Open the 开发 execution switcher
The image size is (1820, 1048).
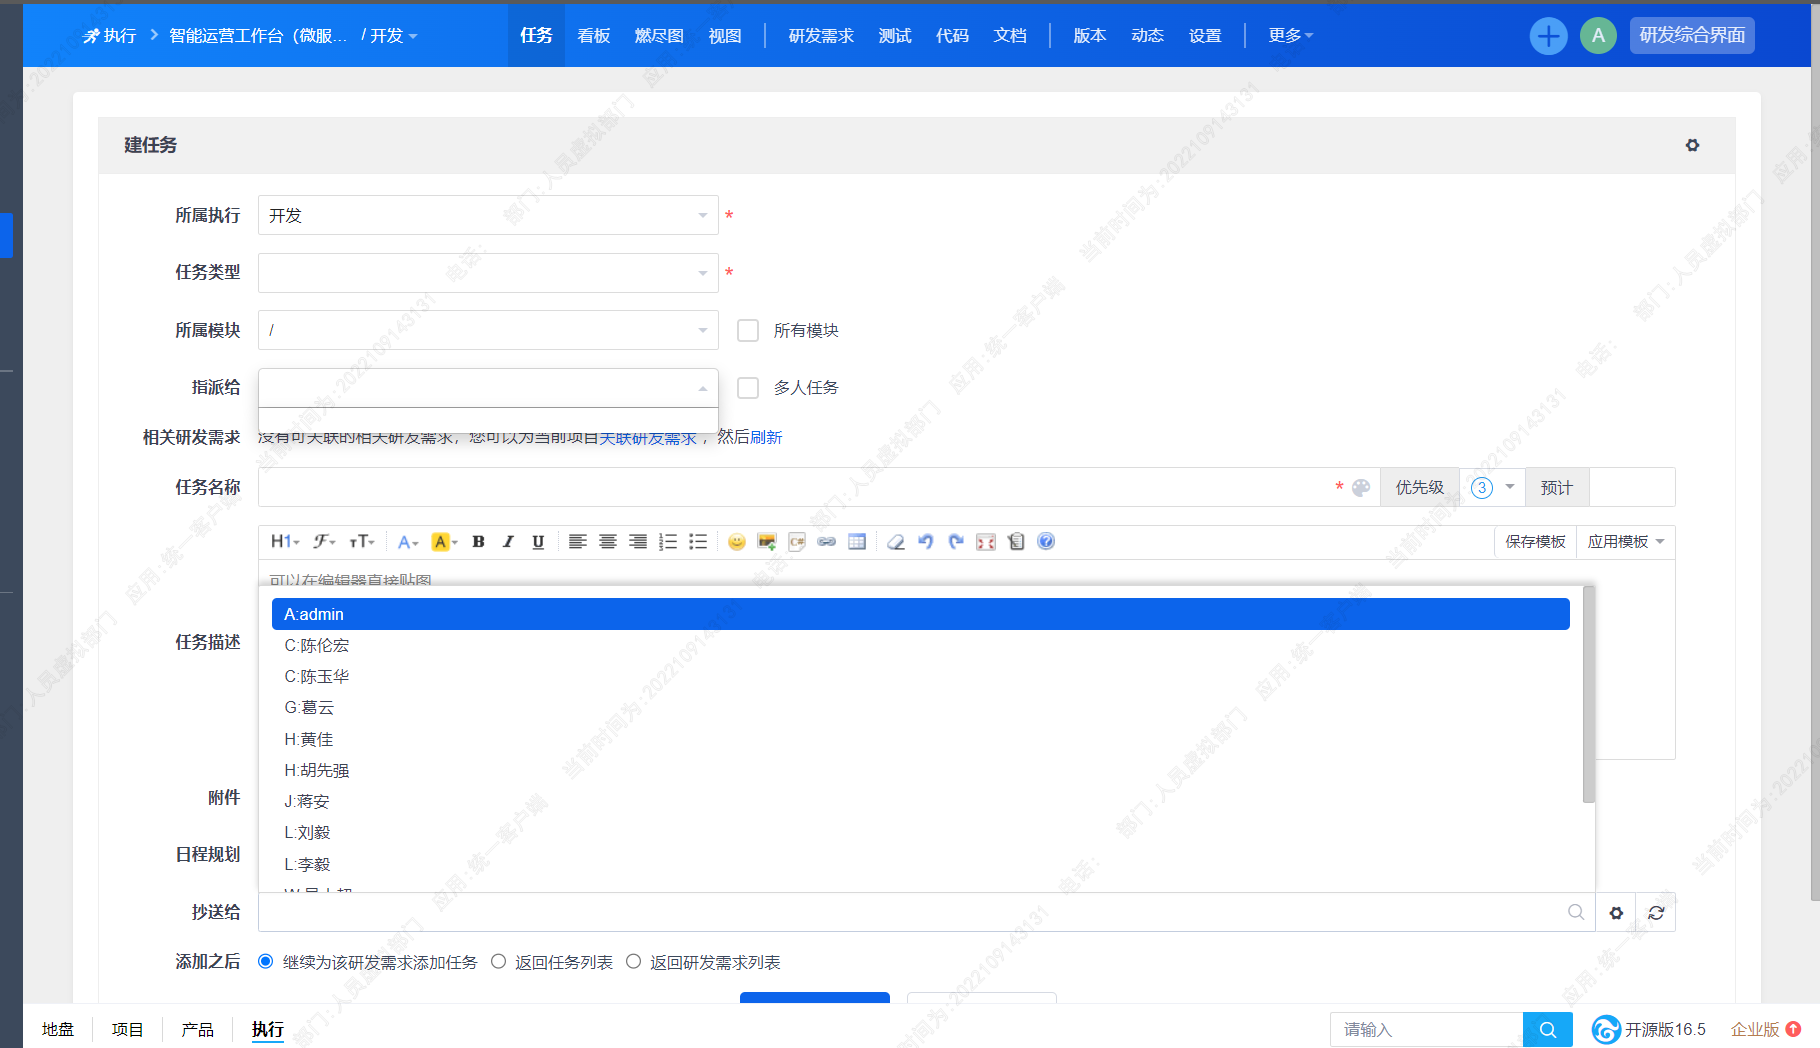pos(394,35)
